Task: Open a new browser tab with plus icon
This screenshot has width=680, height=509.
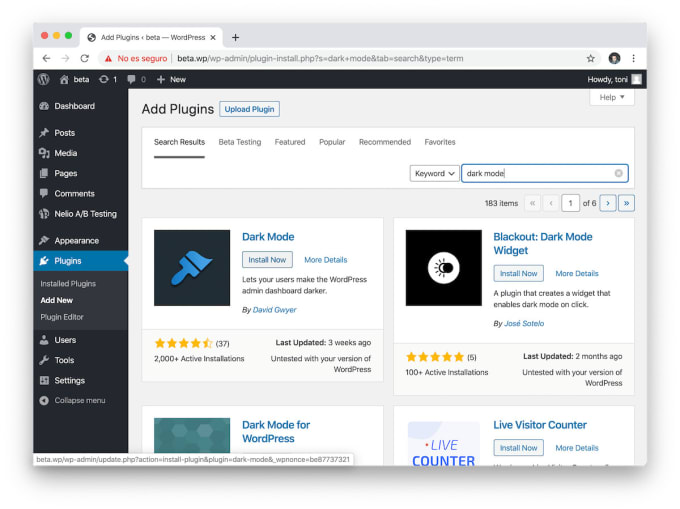Action: coord(236,37)
